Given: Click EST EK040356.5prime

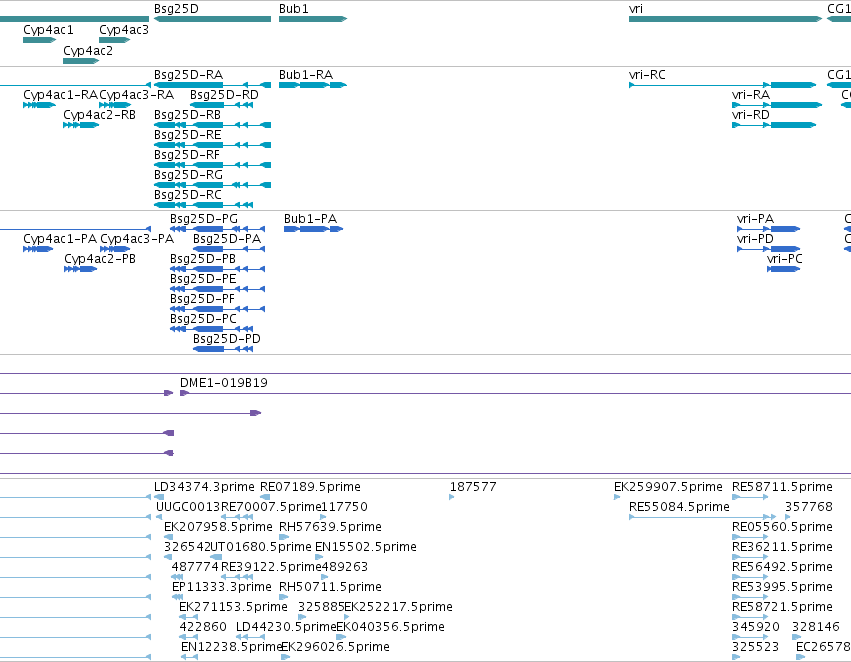Looking at the screenshot, I should 340,637.
